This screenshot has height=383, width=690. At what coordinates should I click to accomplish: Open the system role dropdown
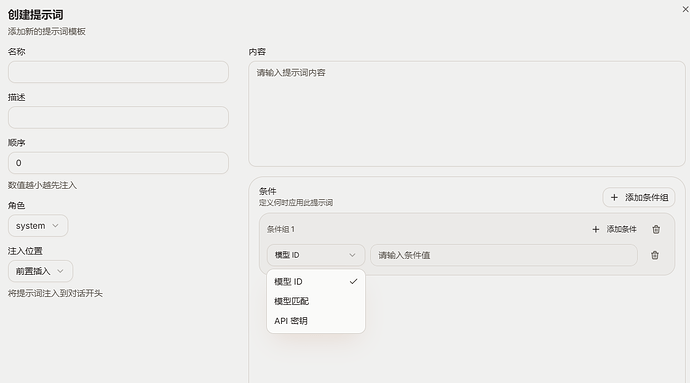pos(38,226)
